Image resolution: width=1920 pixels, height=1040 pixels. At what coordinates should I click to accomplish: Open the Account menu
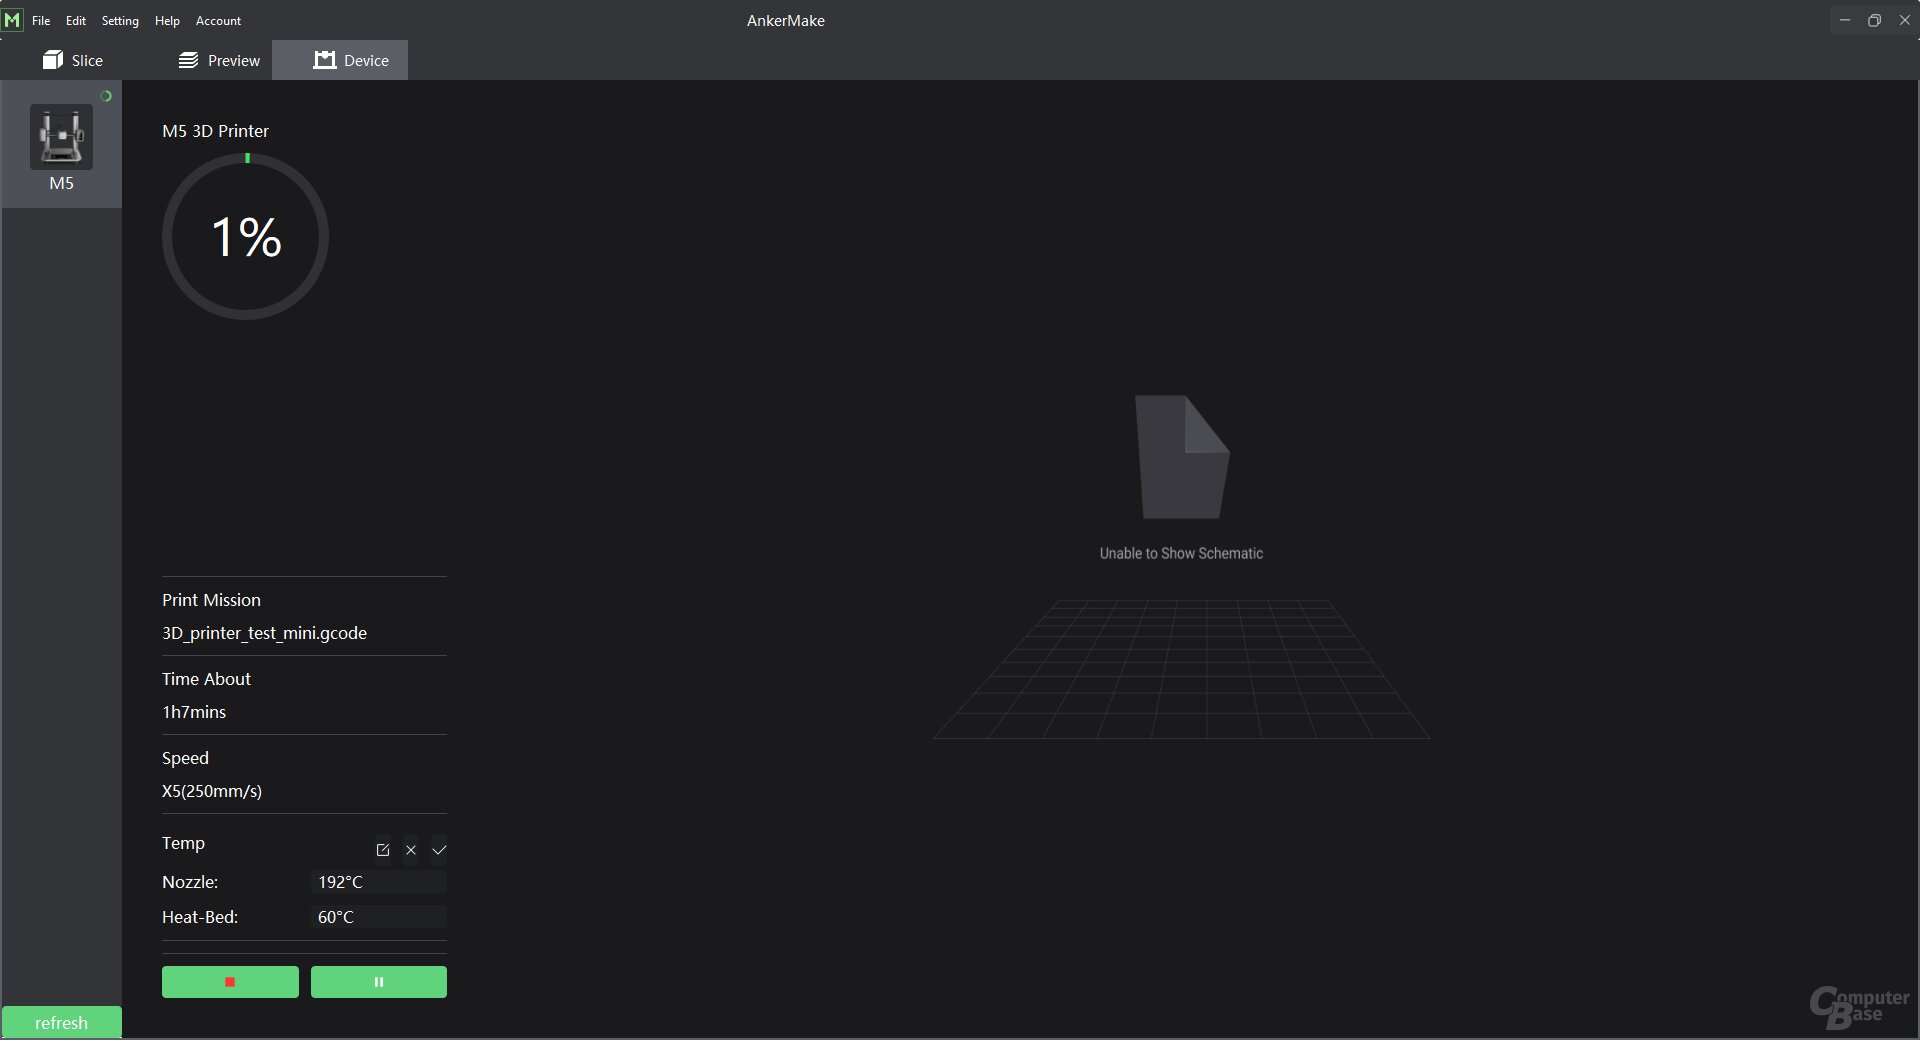coord(218,20)
